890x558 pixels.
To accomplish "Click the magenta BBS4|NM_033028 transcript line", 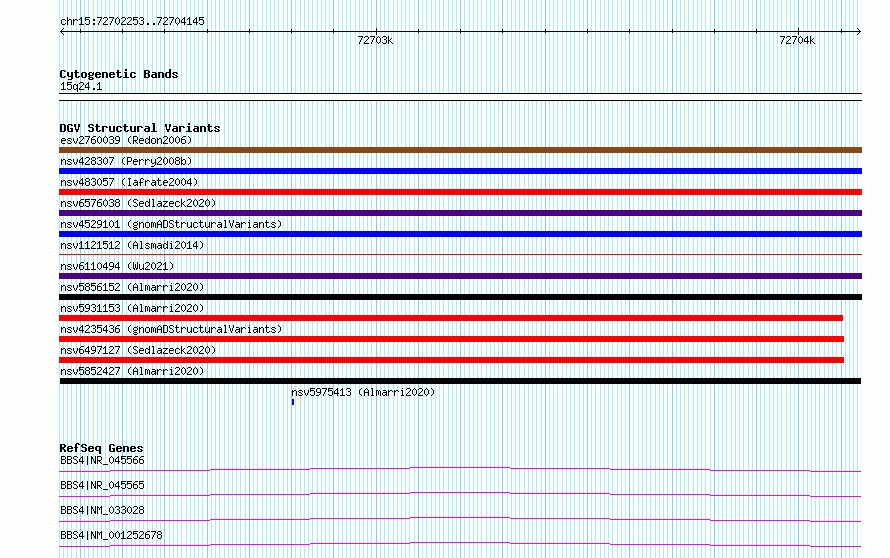I will [x=460, y=519].
